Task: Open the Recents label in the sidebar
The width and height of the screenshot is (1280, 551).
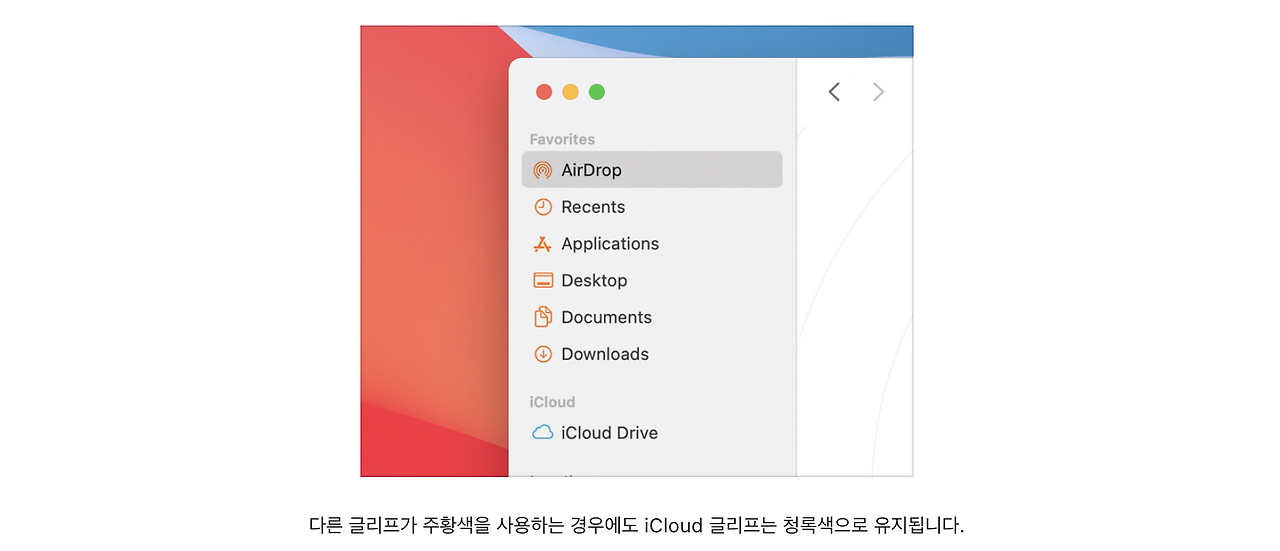Action: point(593,207)
